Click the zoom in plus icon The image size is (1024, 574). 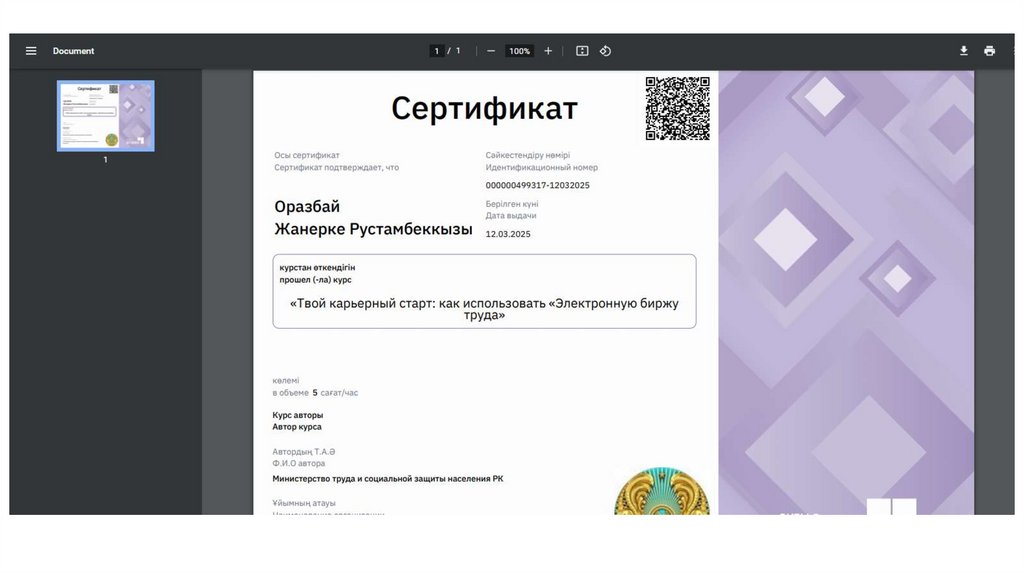(548, 51)
